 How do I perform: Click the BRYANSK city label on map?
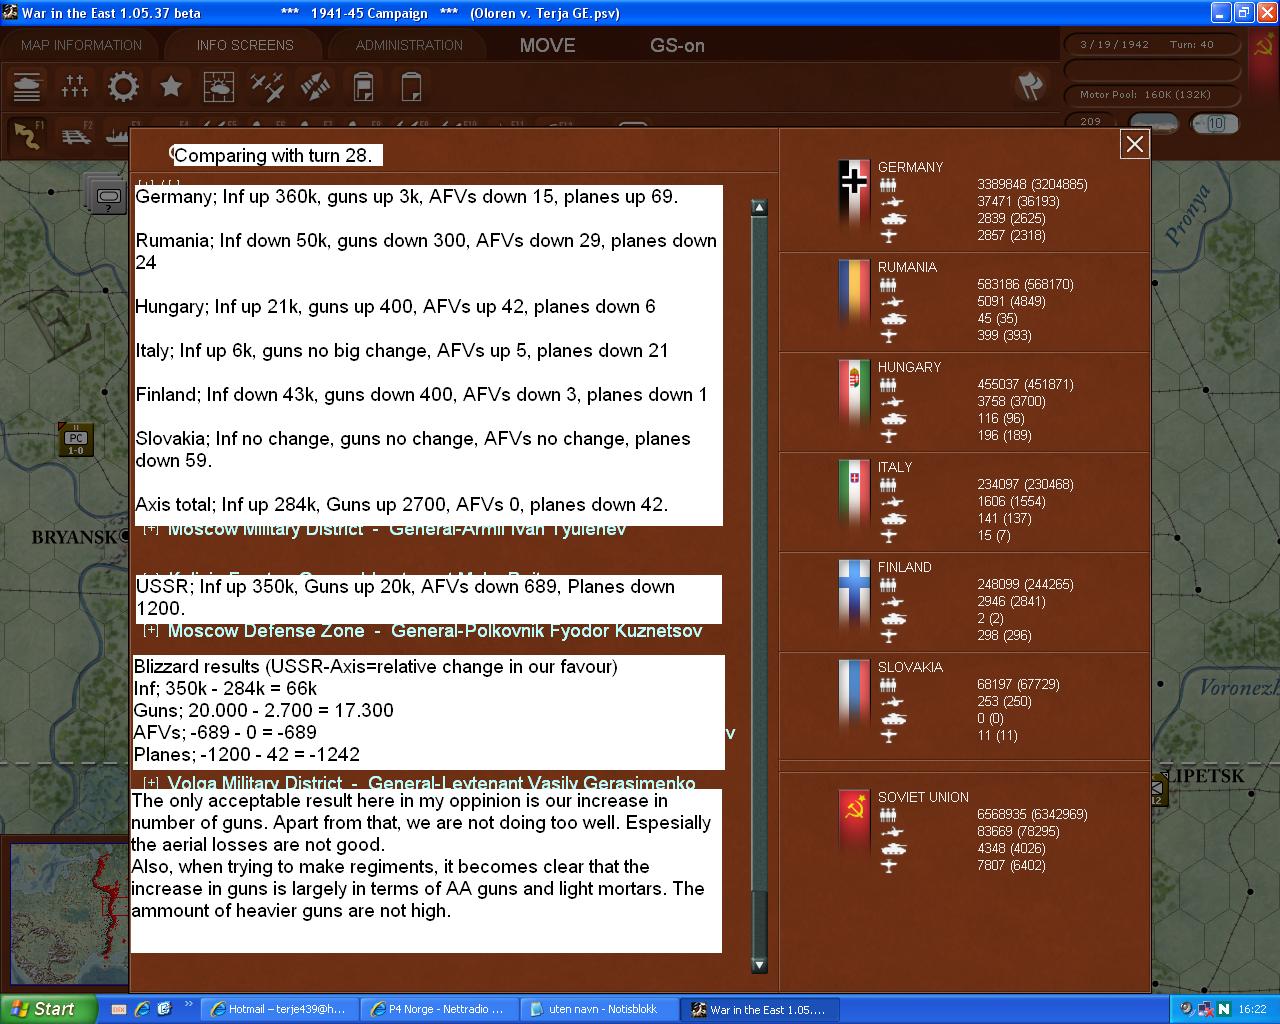tap(75, 538)
